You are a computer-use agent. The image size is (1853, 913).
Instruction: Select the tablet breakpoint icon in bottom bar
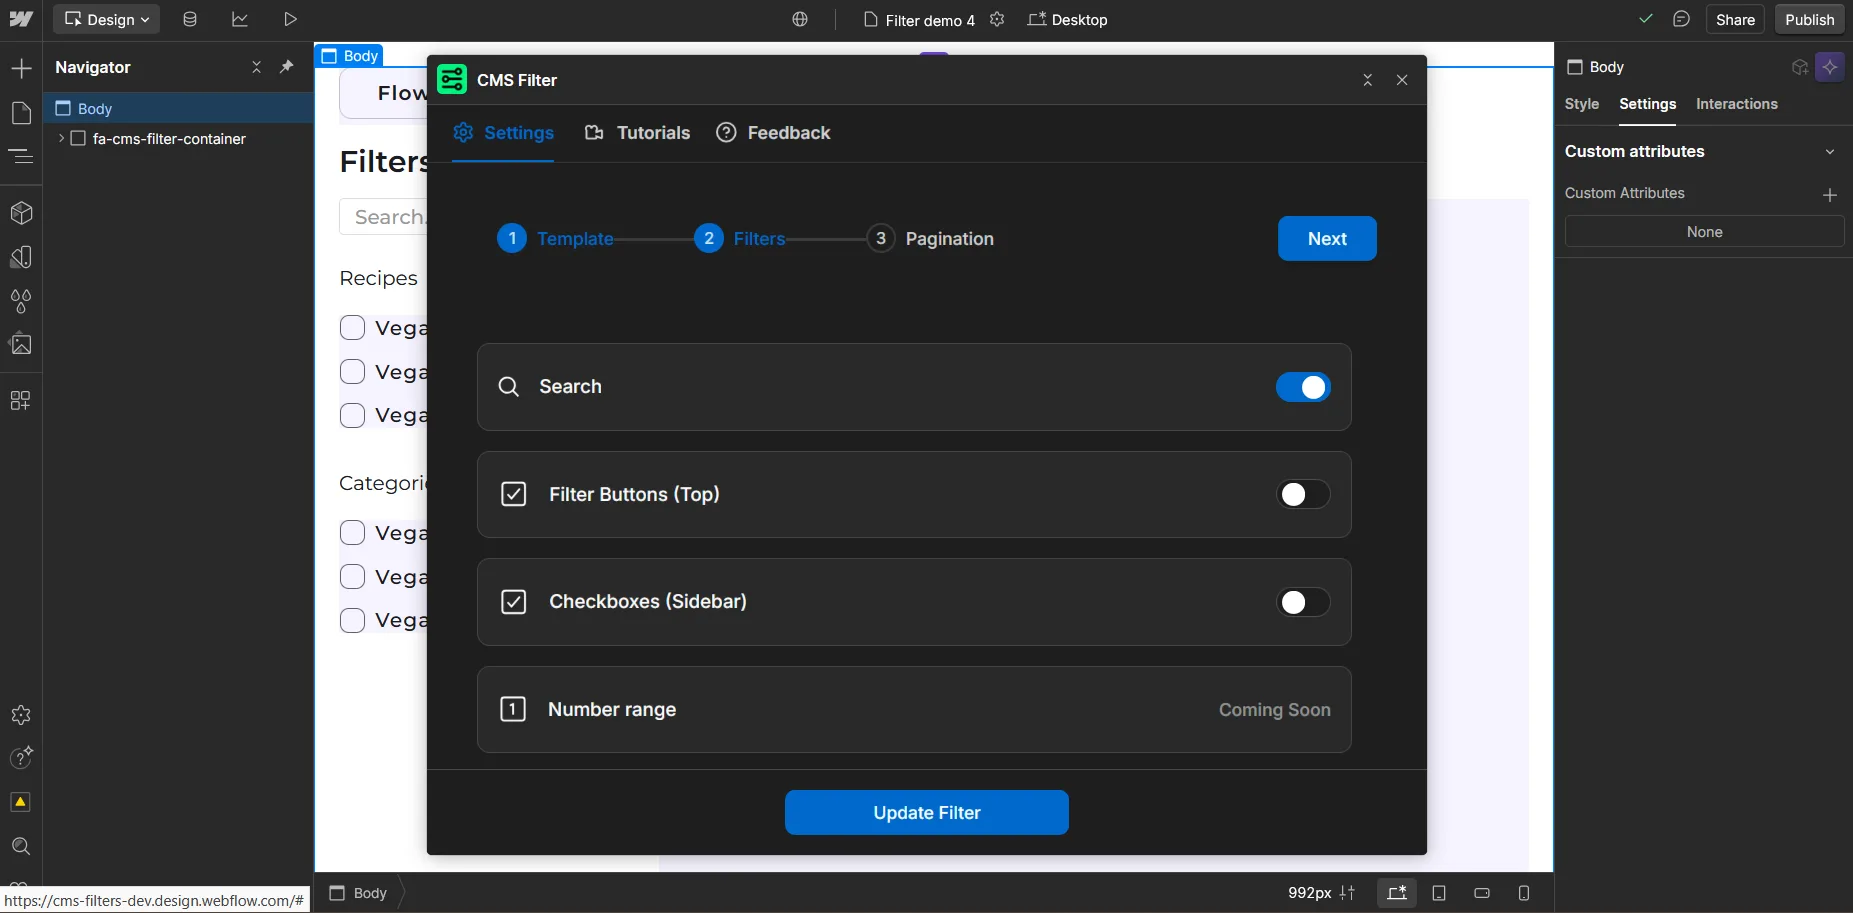1440,893
